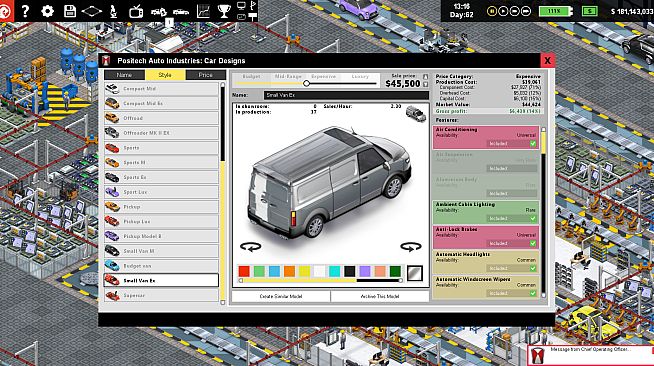Viewport: 654px width, 366px height.
Task: Select Pickup Model 8 design
Action: click(161, 236)
